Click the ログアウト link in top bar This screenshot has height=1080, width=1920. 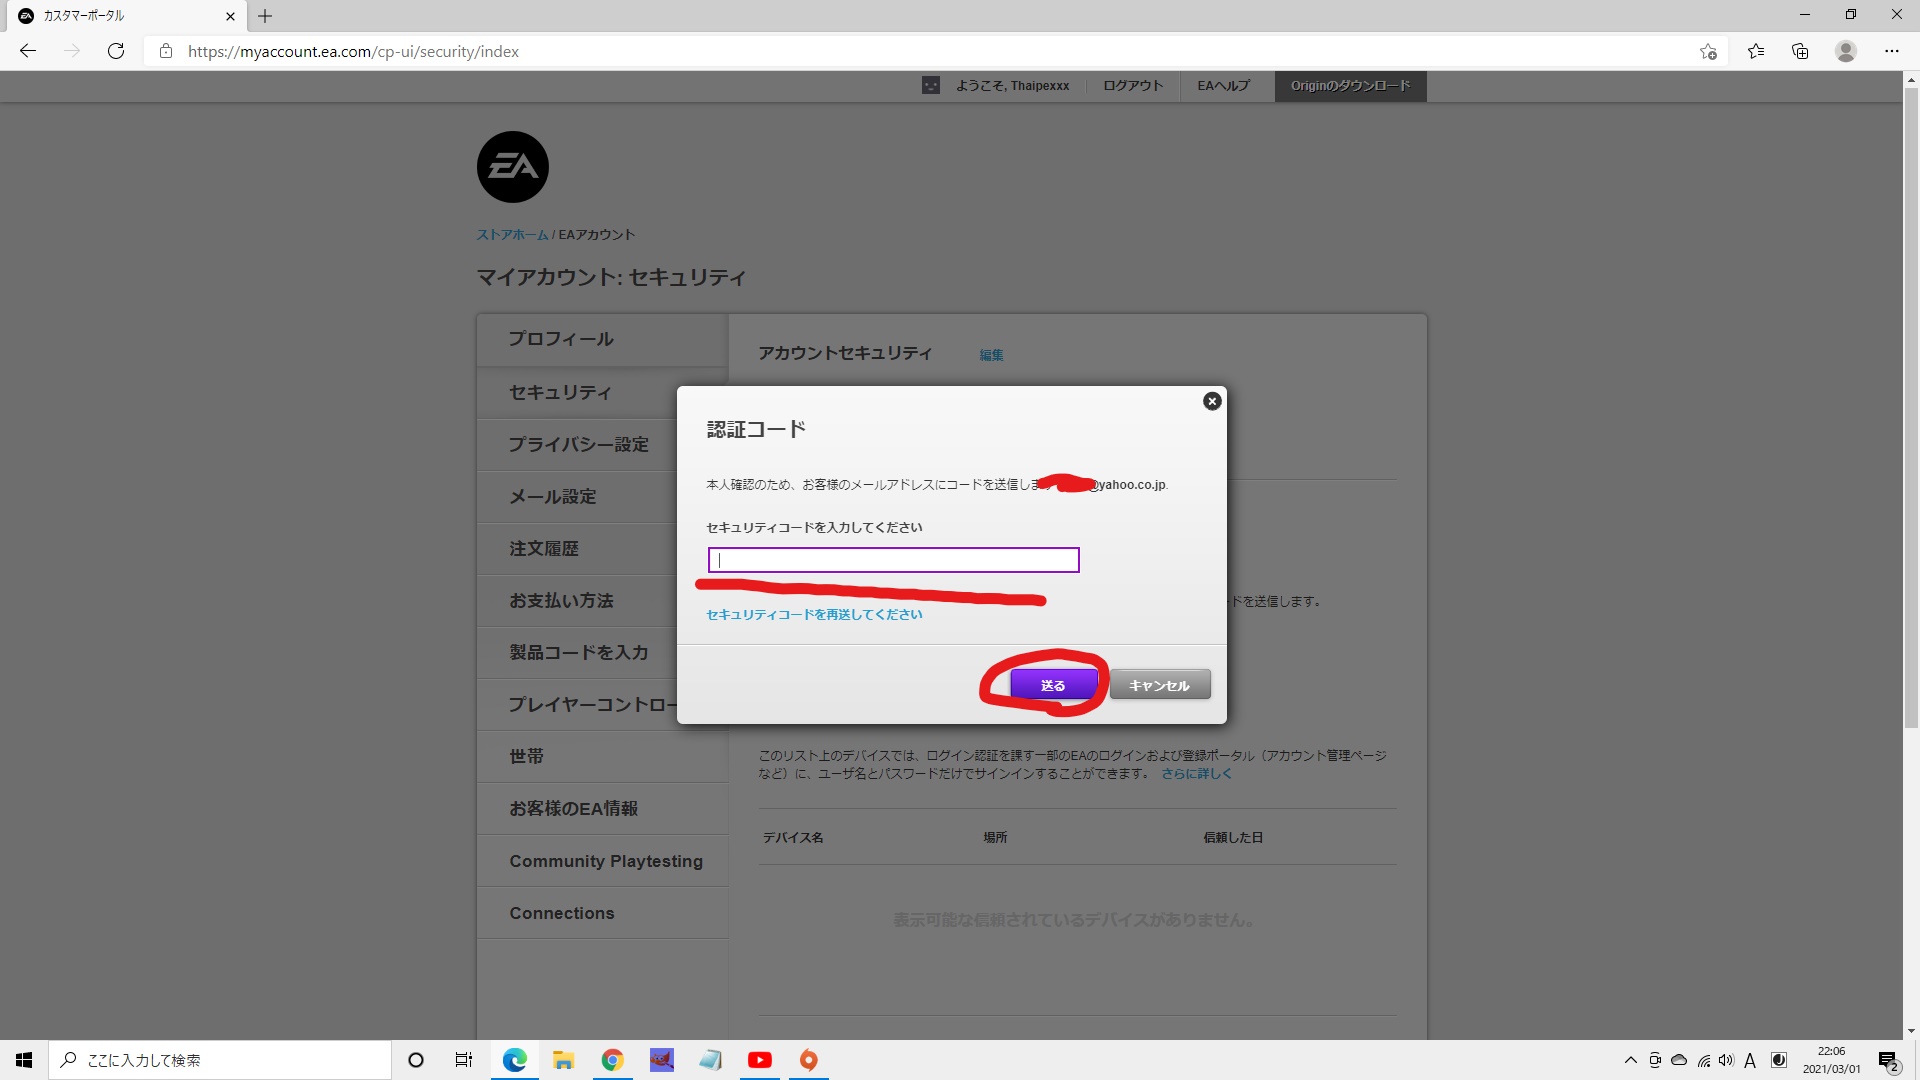pyautogui.click(x=1133, y=86)
